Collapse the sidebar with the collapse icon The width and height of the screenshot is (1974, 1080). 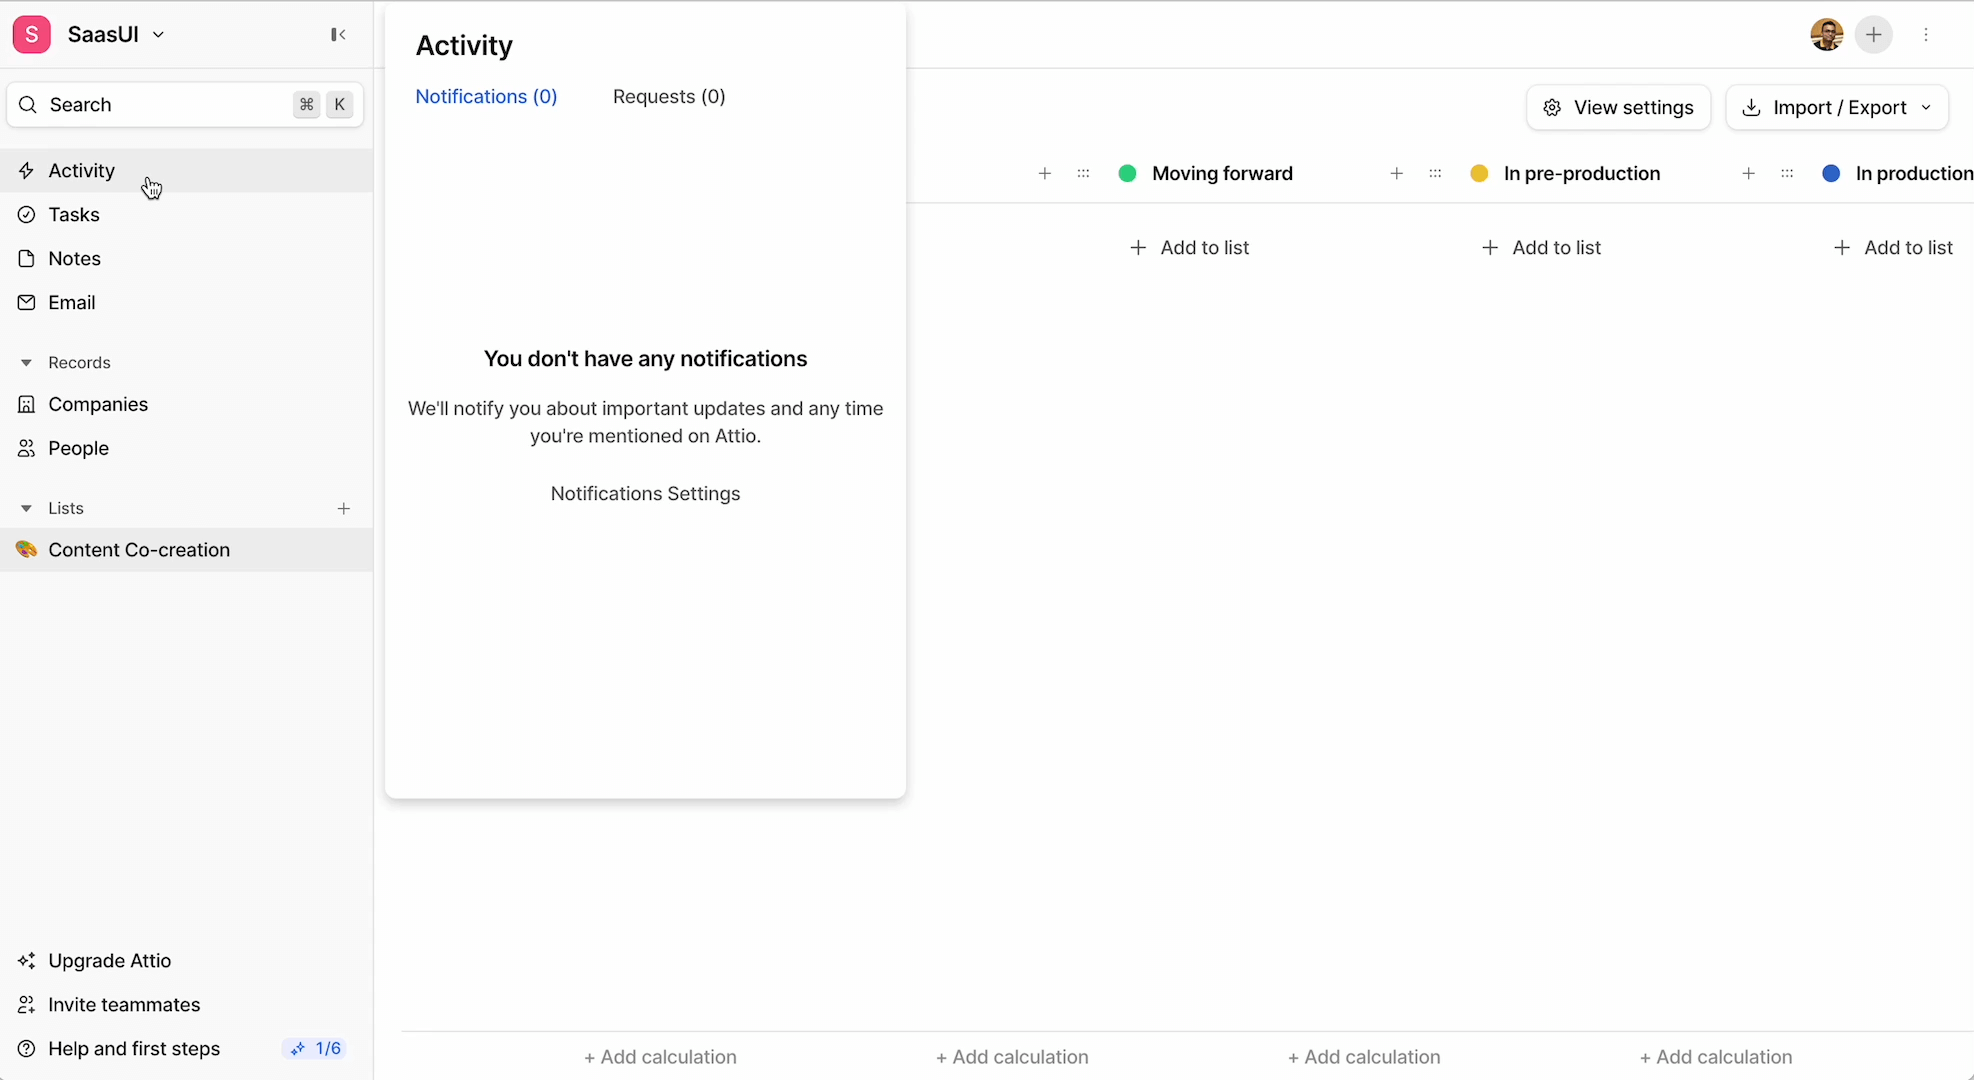(338, 35)
